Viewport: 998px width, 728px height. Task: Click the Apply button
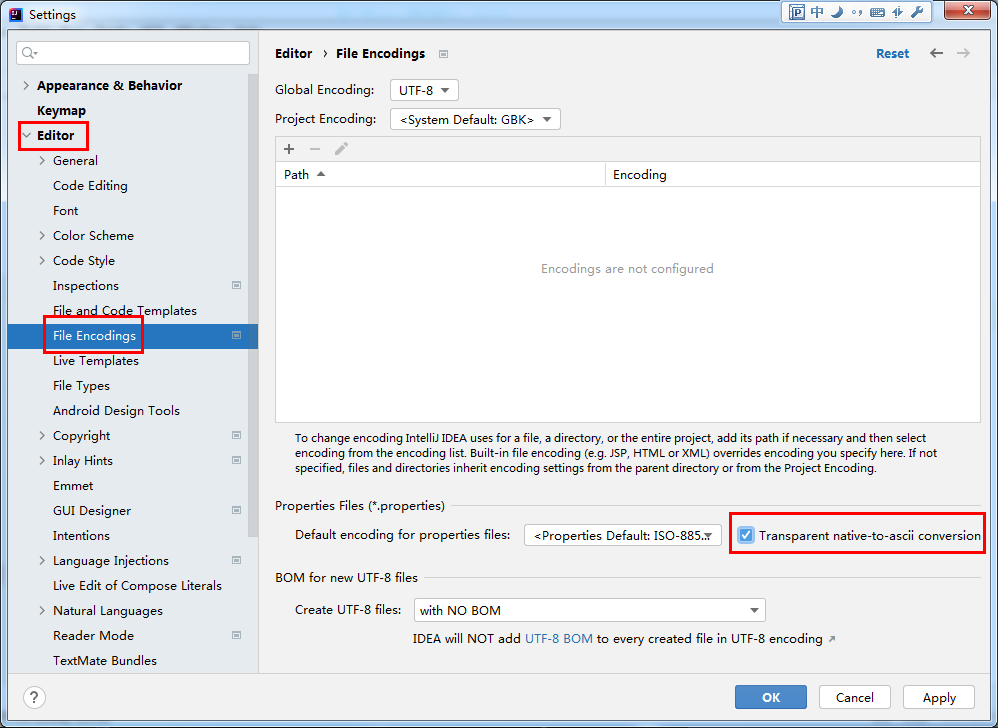coord(939,697)
